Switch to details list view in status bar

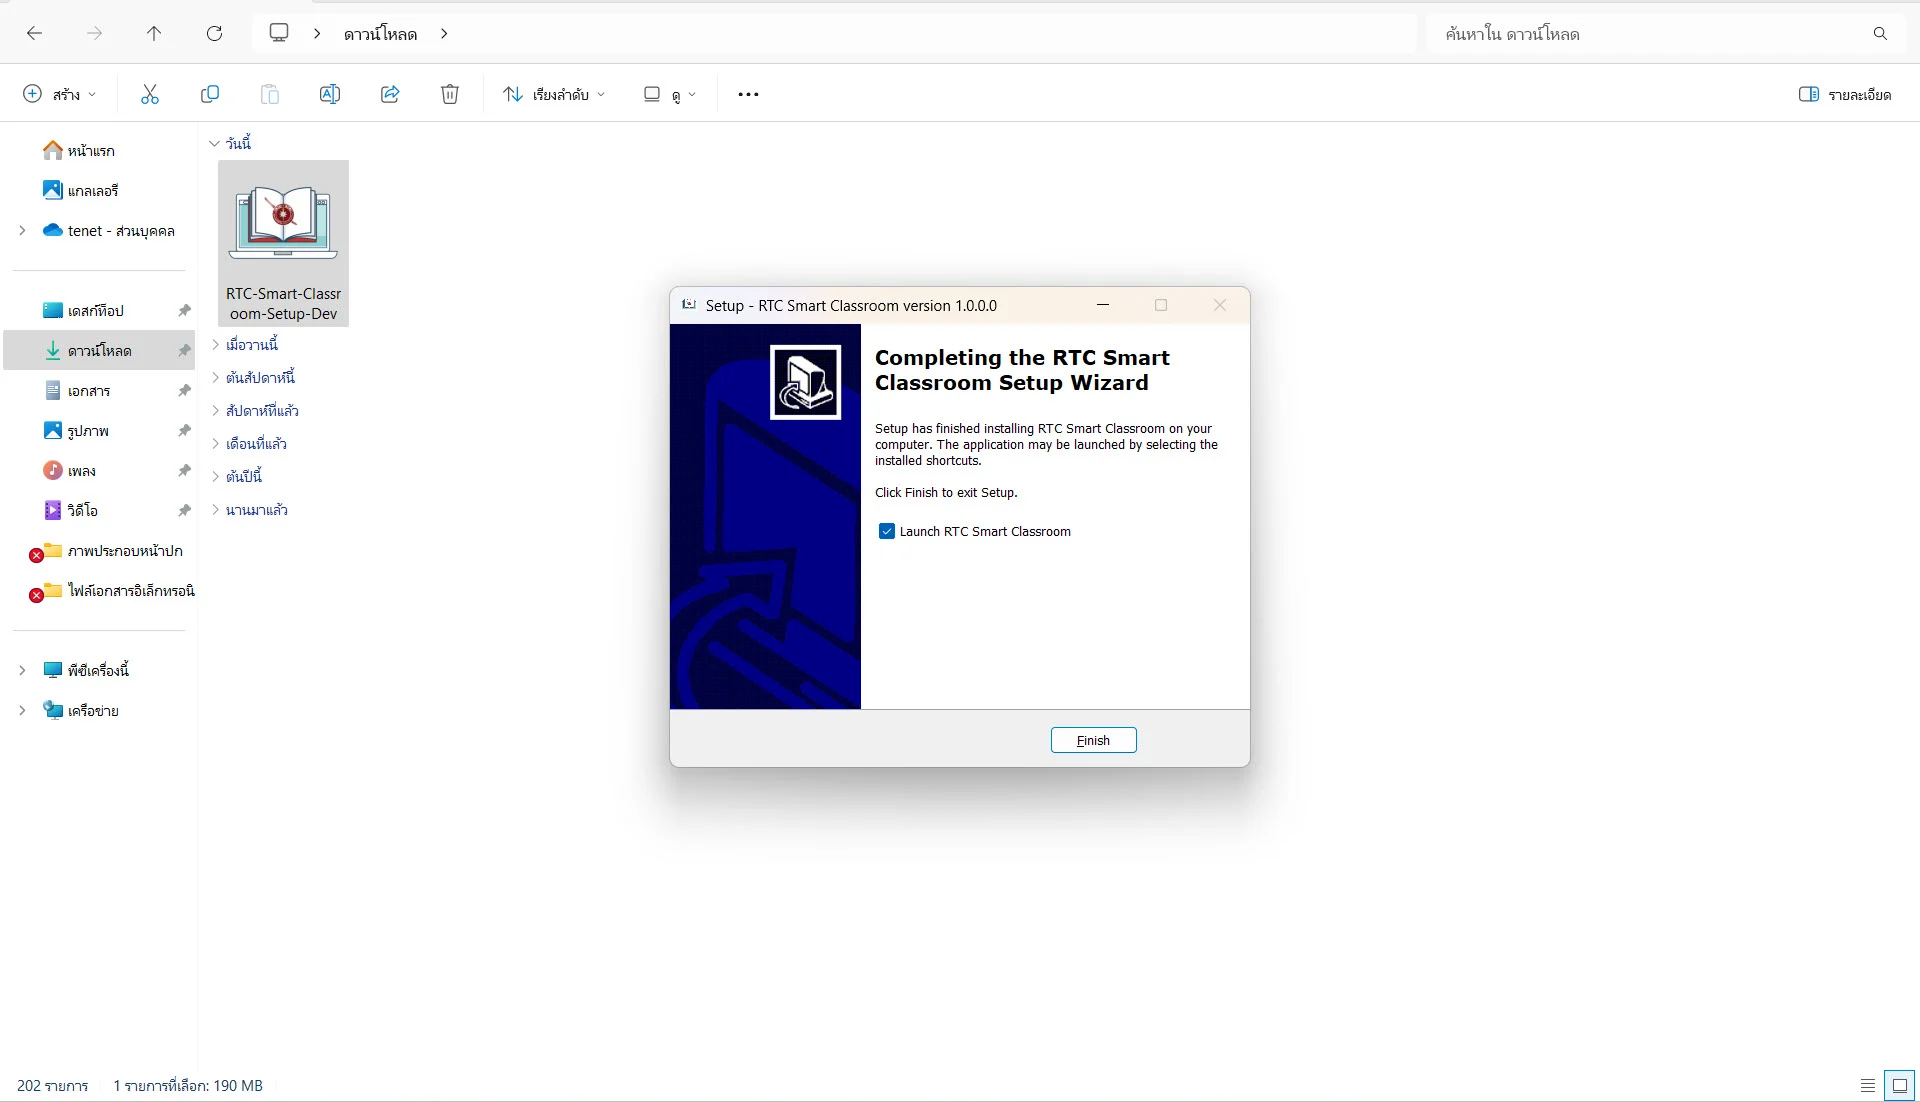(1867, 1085)
